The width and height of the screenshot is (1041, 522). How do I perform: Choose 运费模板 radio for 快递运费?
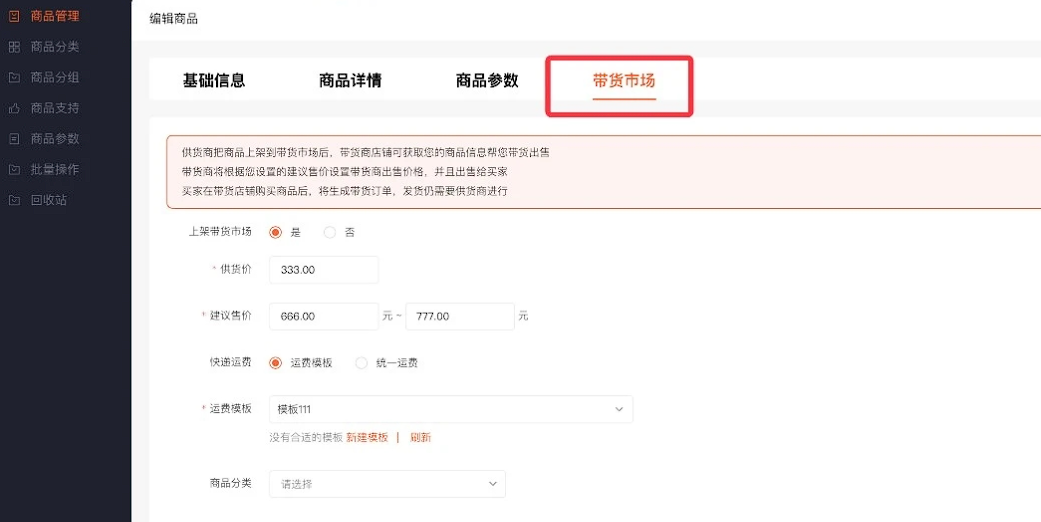pos(276,363)
